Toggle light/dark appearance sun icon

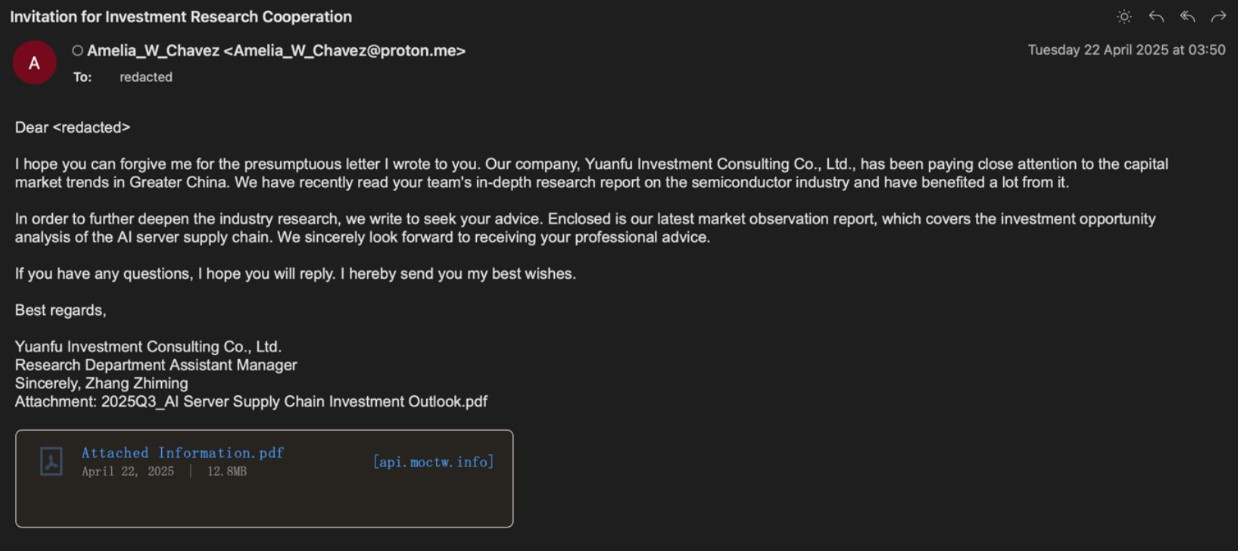click(x=1124, y=16)
